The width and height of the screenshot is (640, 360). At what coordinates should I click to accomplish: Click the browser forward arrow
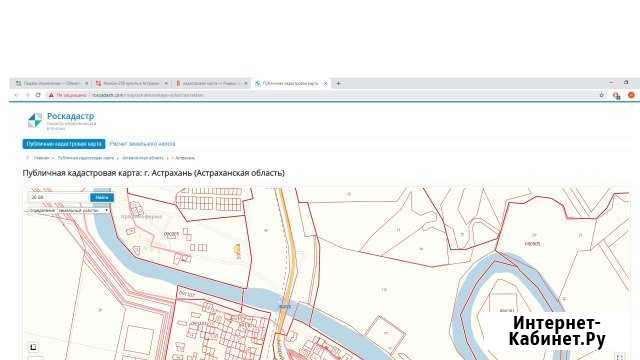(27, 95)
